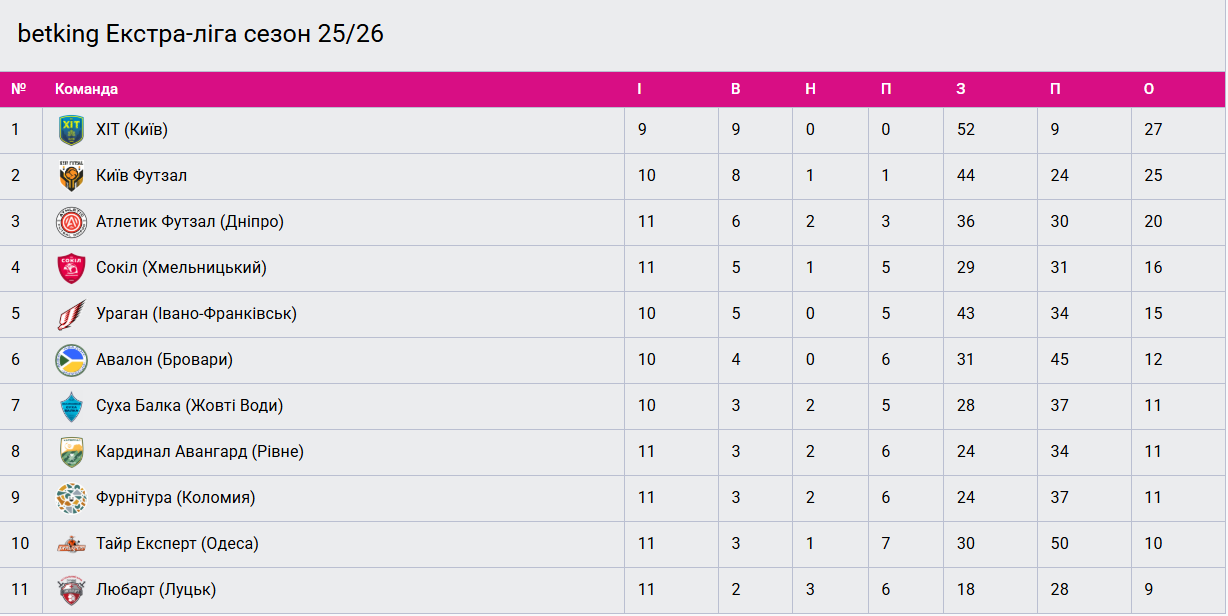
Task: Click the Київ Футзал team logo
Action: pos(71,176)
